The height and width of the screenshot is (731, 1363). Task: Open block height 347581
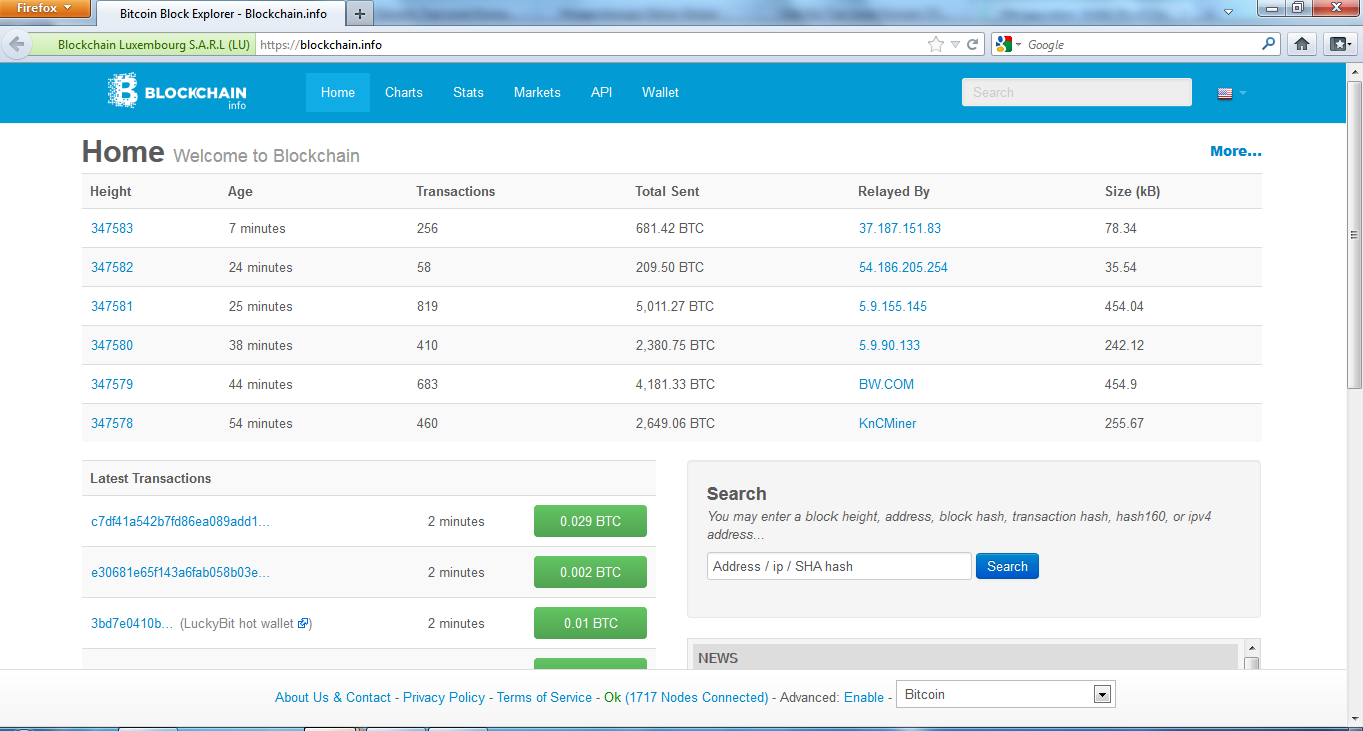click(112, 306)
